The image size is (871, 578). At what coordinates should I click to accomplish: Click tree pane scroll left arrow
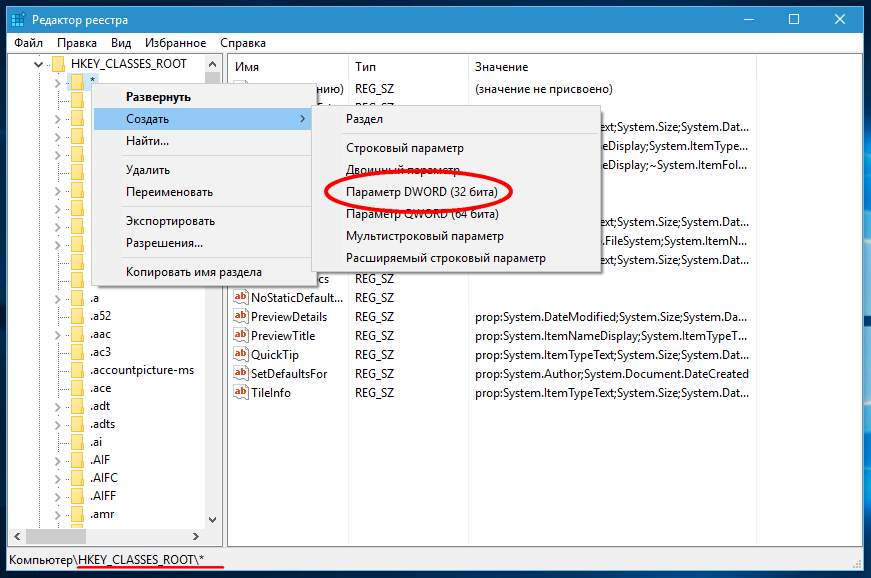click(17, 536)
